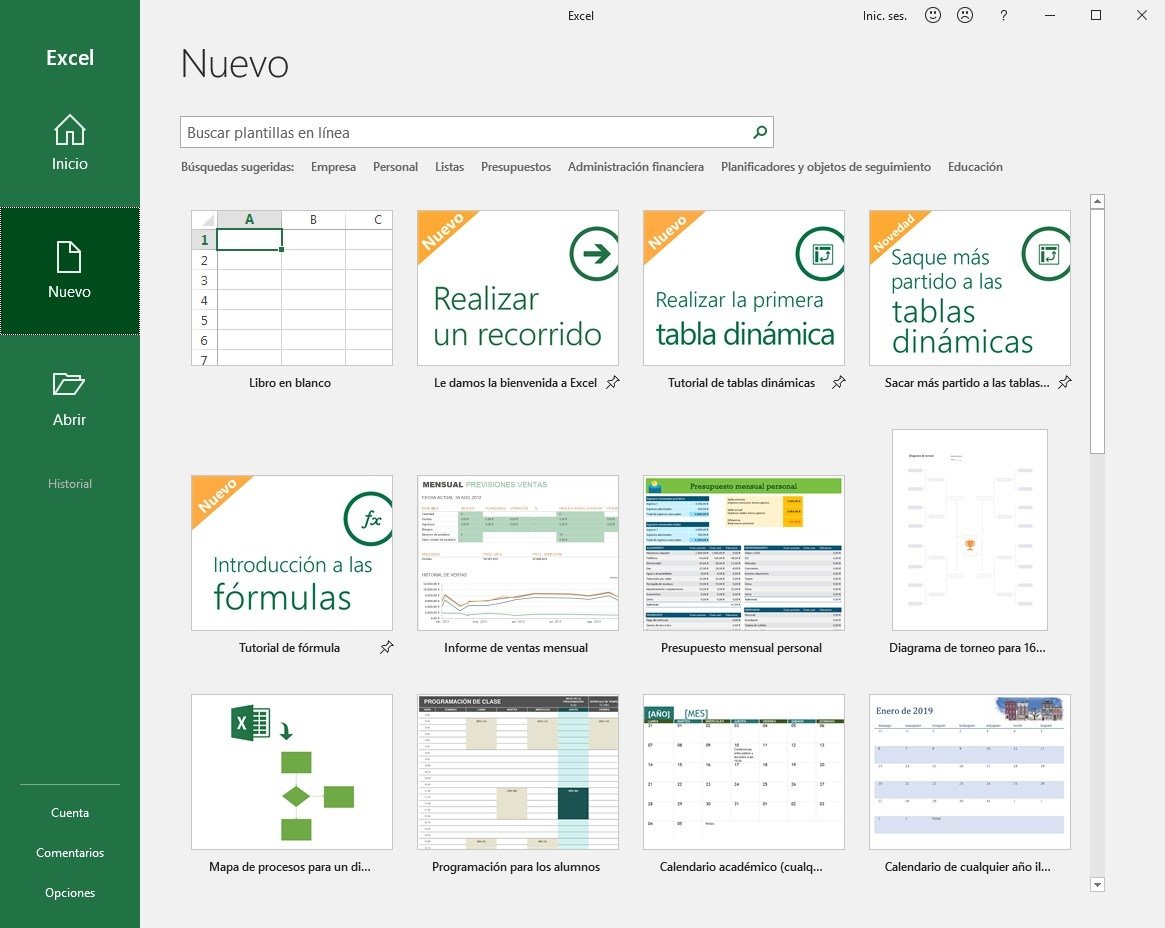This screenshot has height=928, width=1165.
Task: Search suggested category Administración financiera
Action: (x=636, y=167)
